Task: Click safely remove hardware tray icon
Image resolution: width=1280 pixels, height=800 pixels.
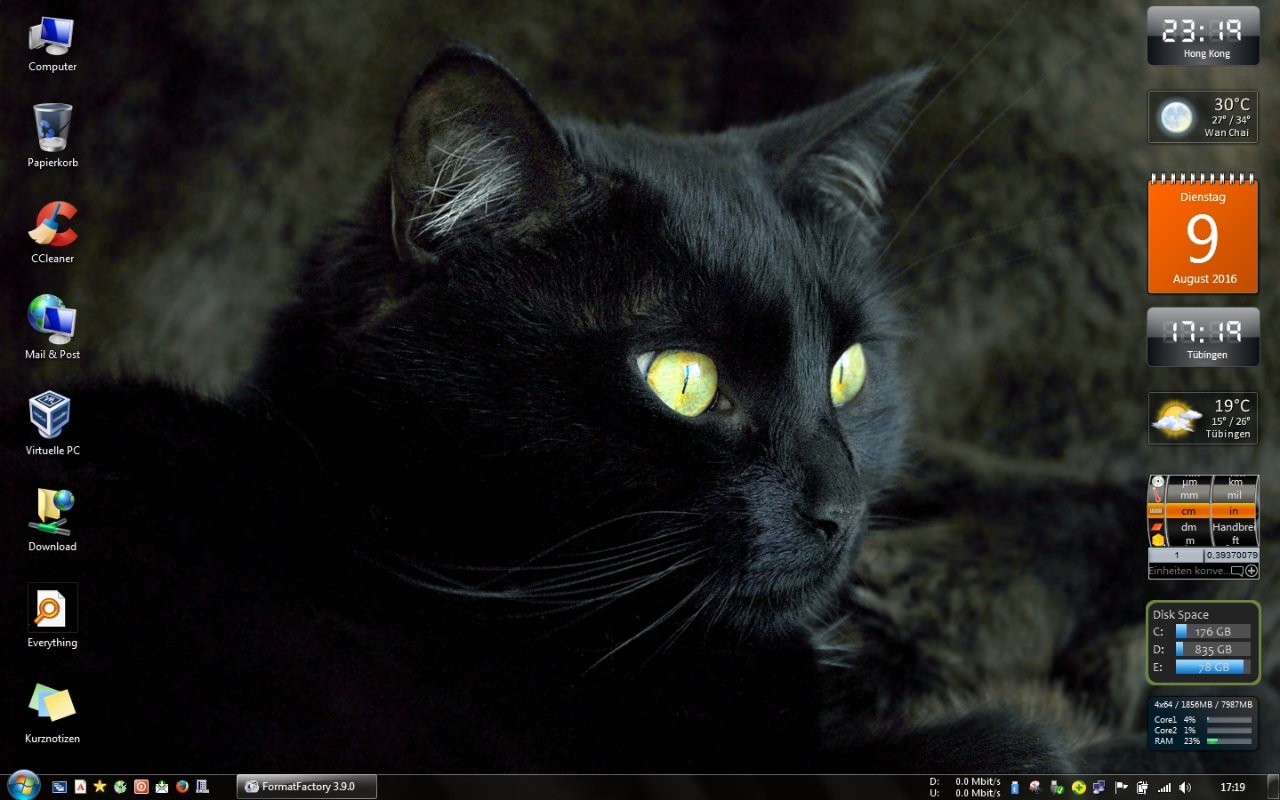Action: click(x=1057, y=788)
